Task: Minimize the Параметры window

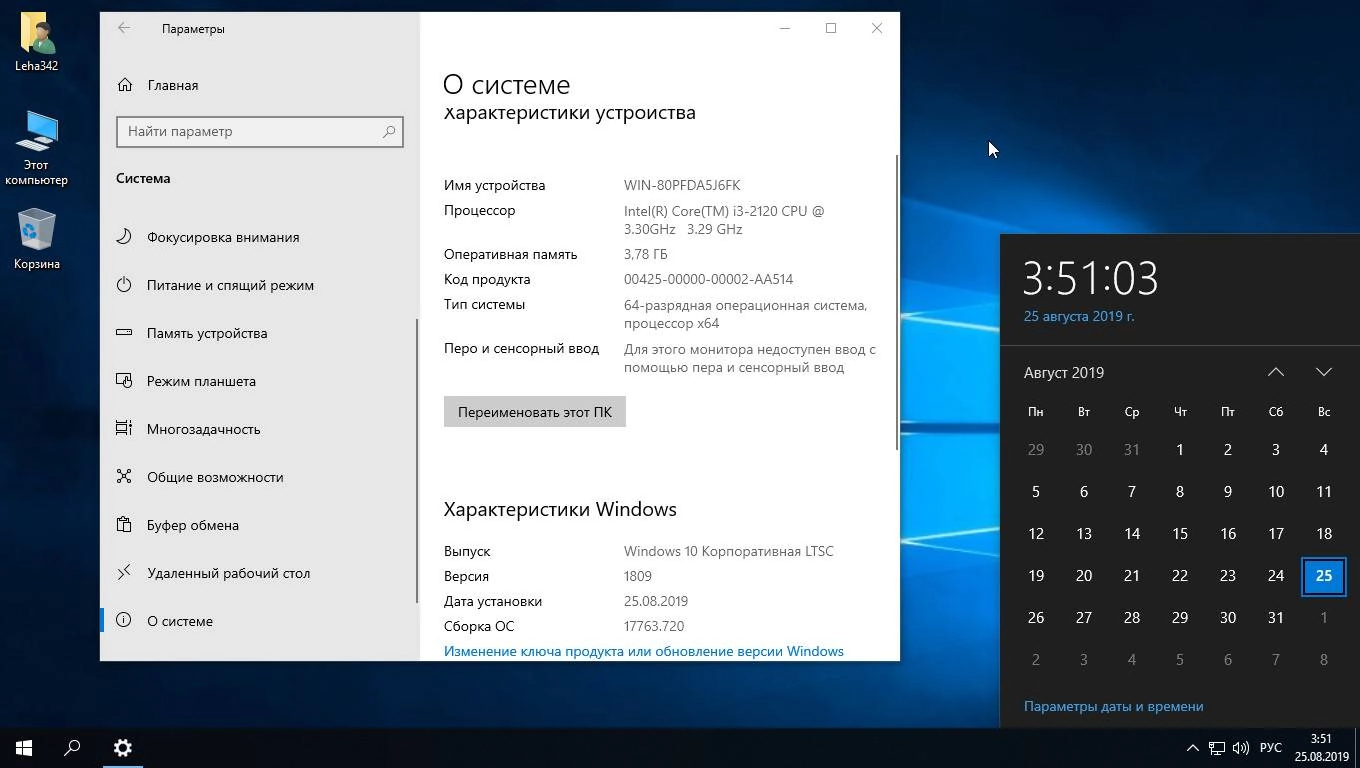Action: [x=785, y=28]
